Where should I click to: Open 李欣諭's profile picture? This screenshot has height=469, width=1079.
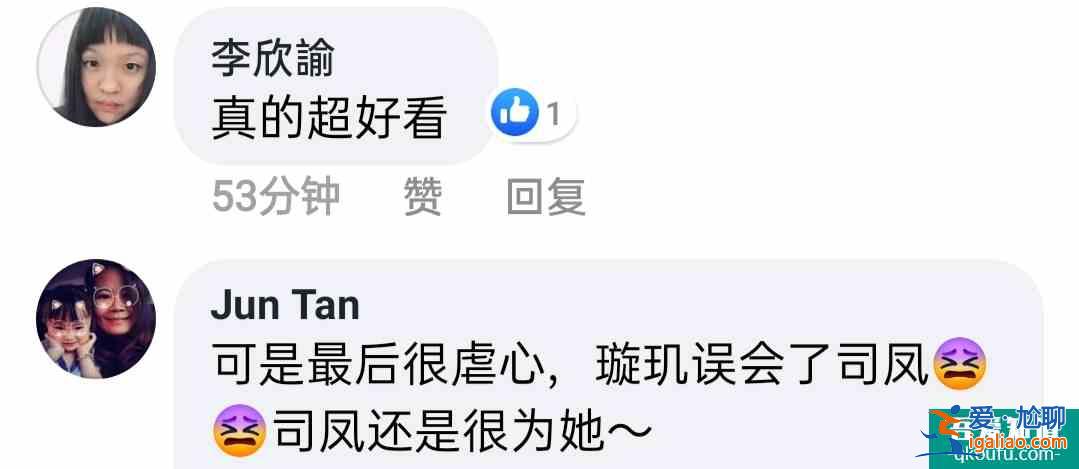96,67
